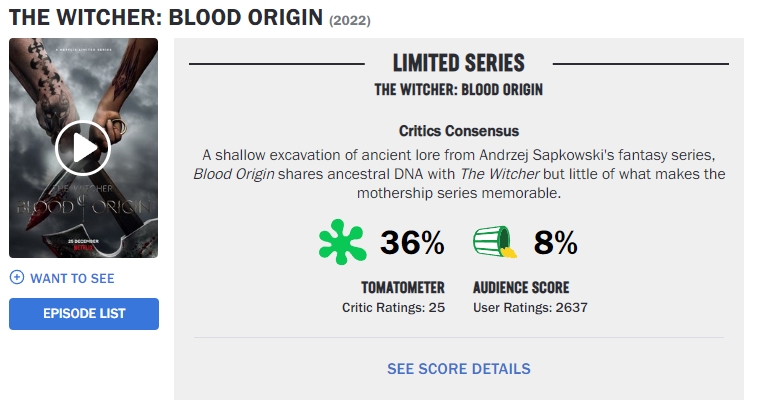
Task: Click the 36% Tomatometer score
Action: pos(412,243)
